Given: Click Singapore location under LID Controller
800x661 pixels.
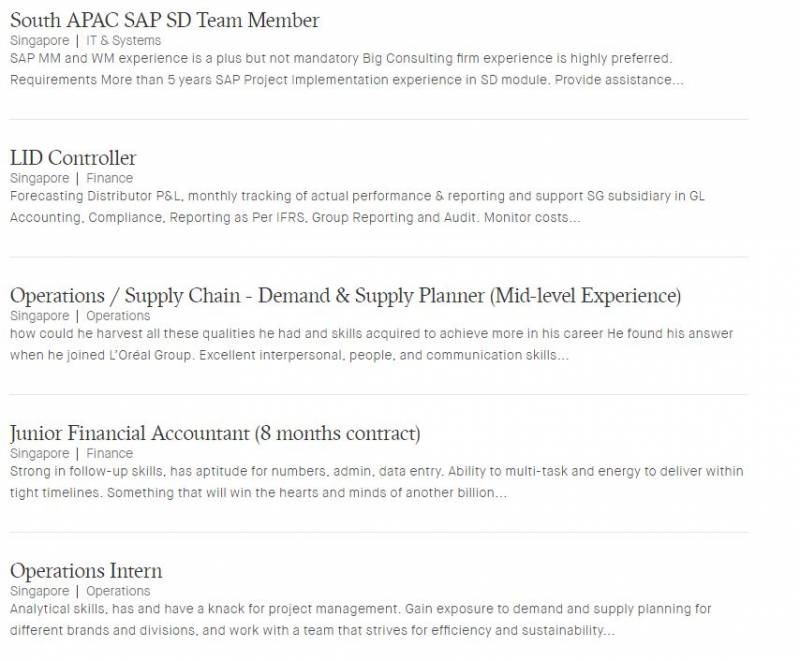Looking at the screenshot, I should (39, 178).
